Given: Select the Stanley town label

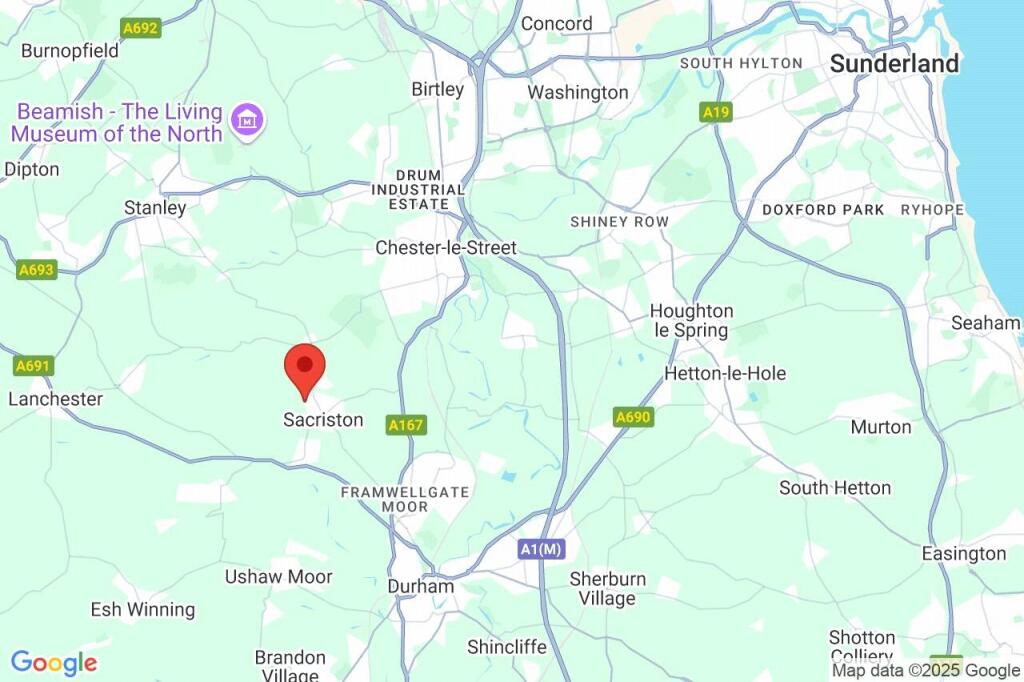Looking at the screenshot, I should [155, 208].
